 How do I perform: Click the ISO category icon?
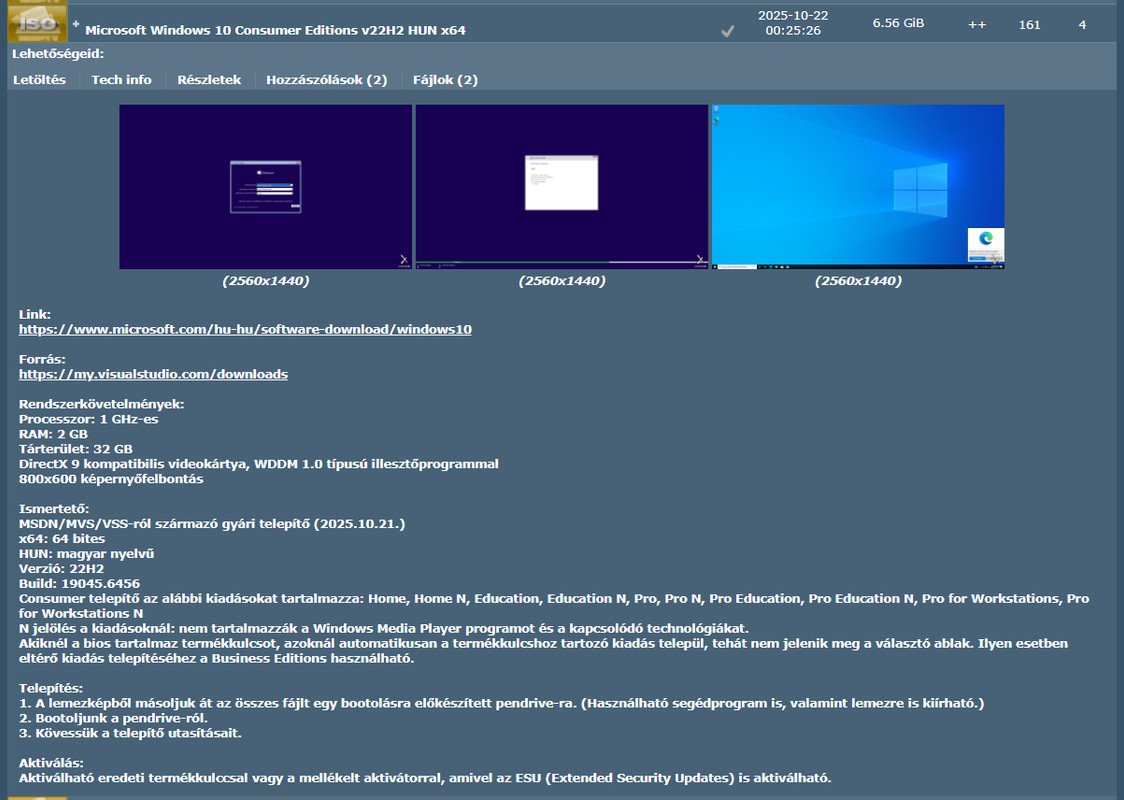(37, 22)
